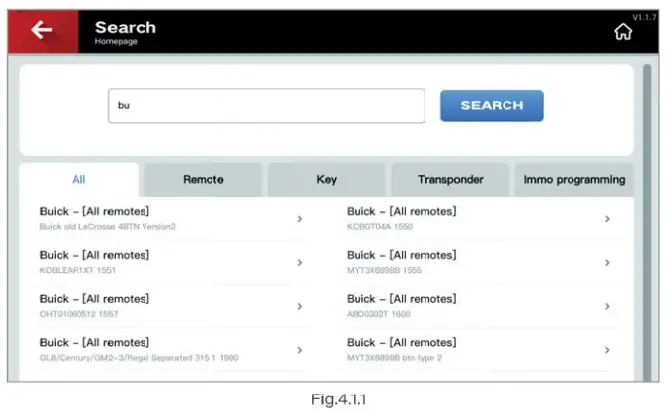Open Buick remote 'OHT01060512 1557'
Screen dimensions: 668x411
pyautogui.click(x=172, y=306)
